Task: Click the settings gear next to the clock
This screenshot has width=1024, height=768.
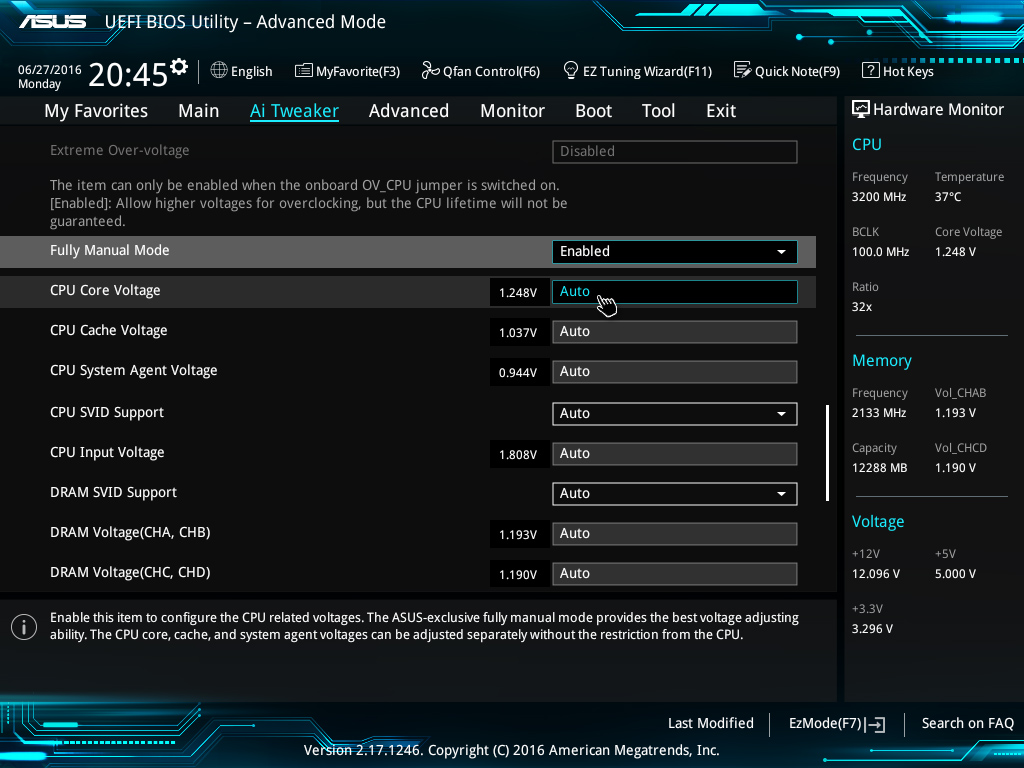Action: pos(179,67)
